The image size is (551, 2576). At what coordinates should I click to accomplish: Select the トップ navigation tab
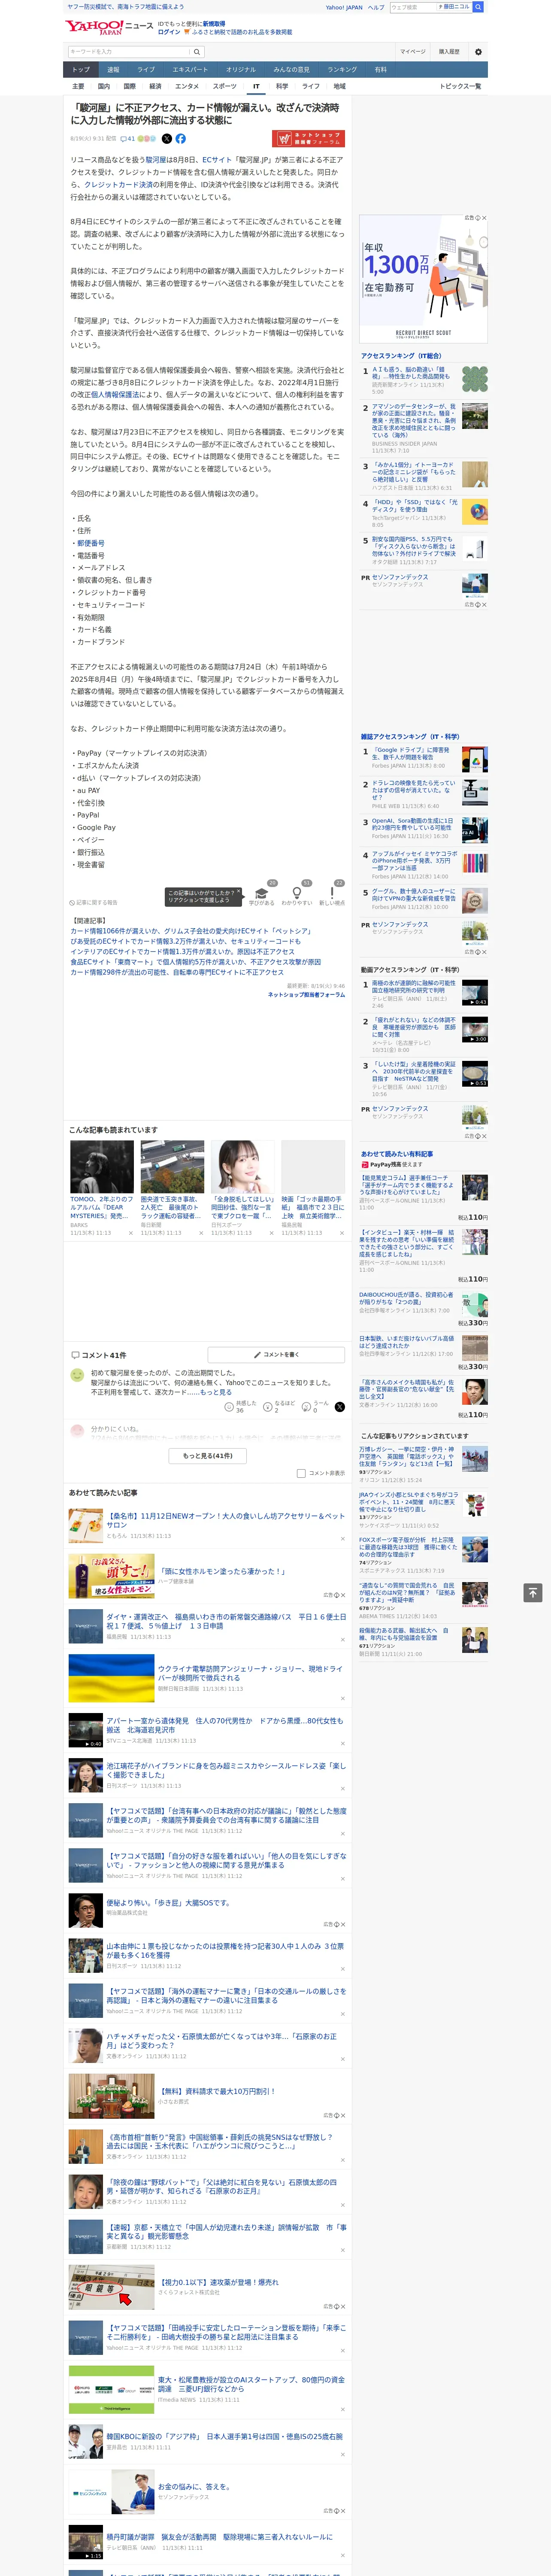(x=81, y=70)
